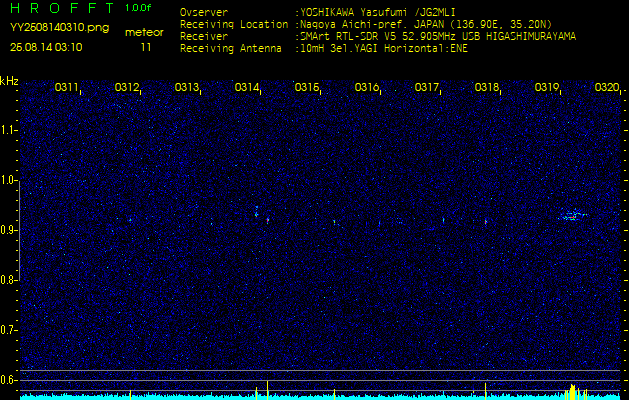Click the meteor count value 11

coord(146,47)
